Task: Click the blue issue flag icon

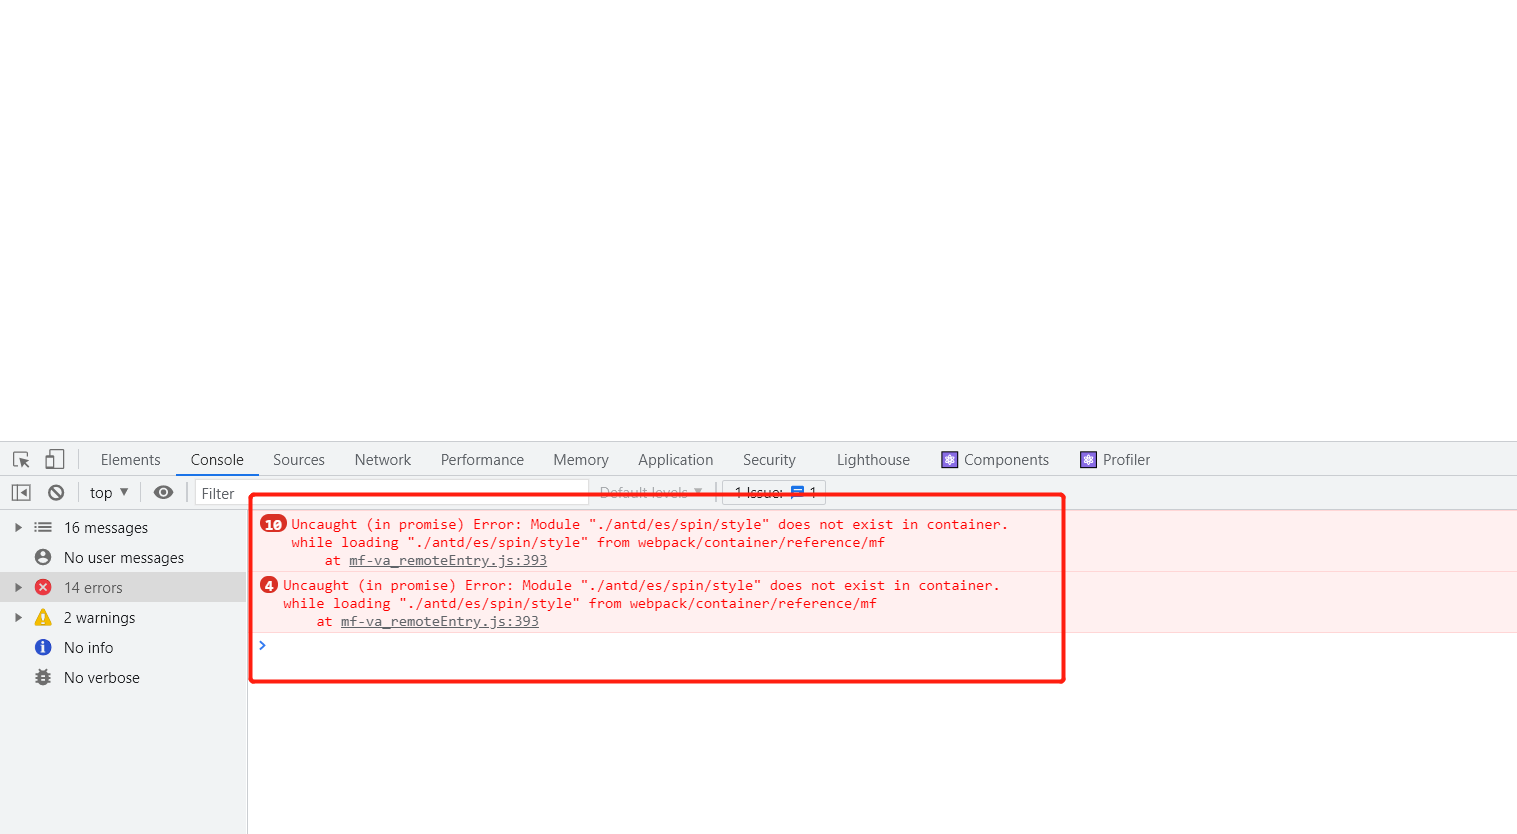Action: pyautogui.click(x=797, y=492)
